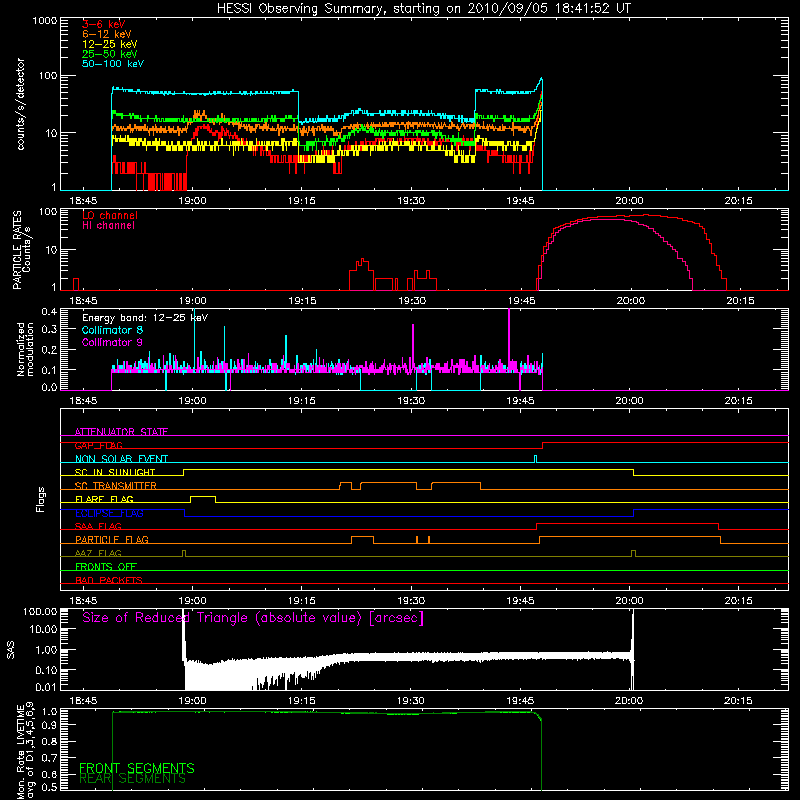Click the PARTICLE FLAG label
The width and height of the screenshot is (800, 800).
(x=112, y=539)
